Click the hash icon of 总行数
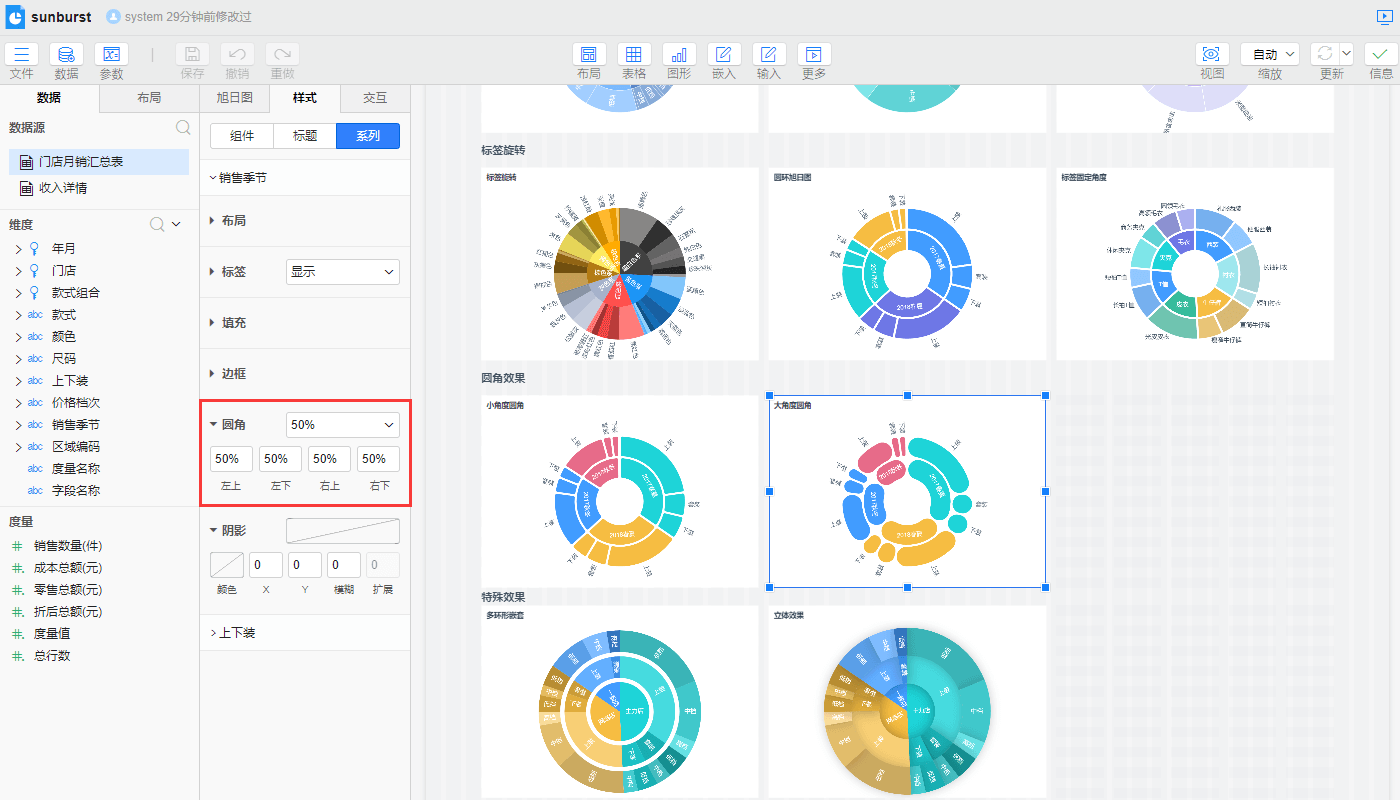The height and width of the screenshot is (800, 1400). (x=17, y=656)
